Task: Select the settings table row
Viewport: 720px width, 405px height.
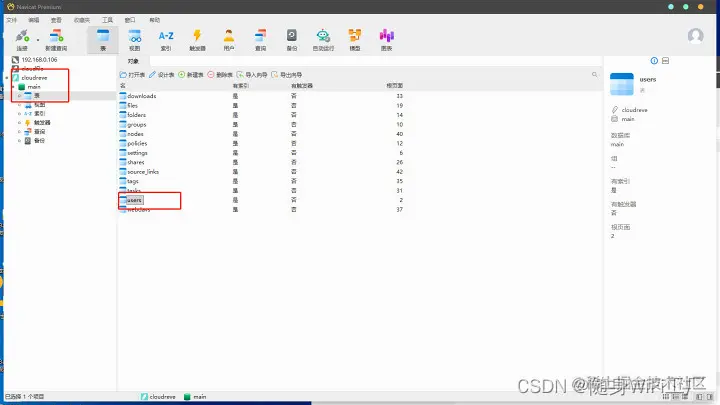Action: click(261, 153)
